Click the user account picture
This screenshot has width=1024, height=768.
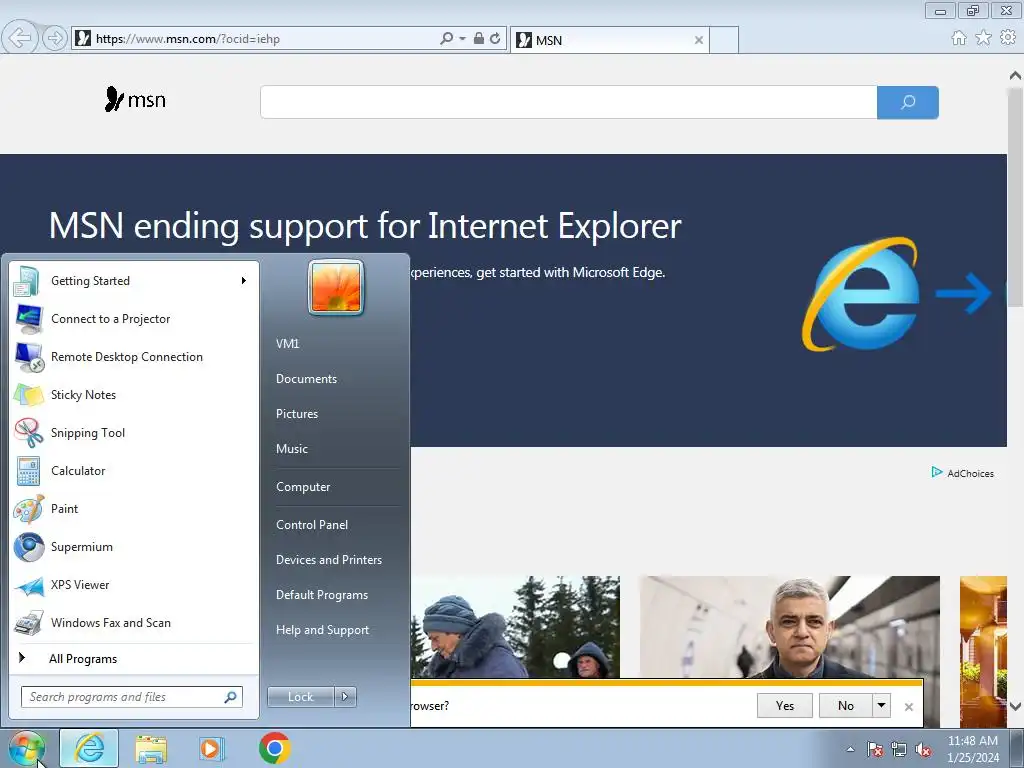tap(336, 287)
